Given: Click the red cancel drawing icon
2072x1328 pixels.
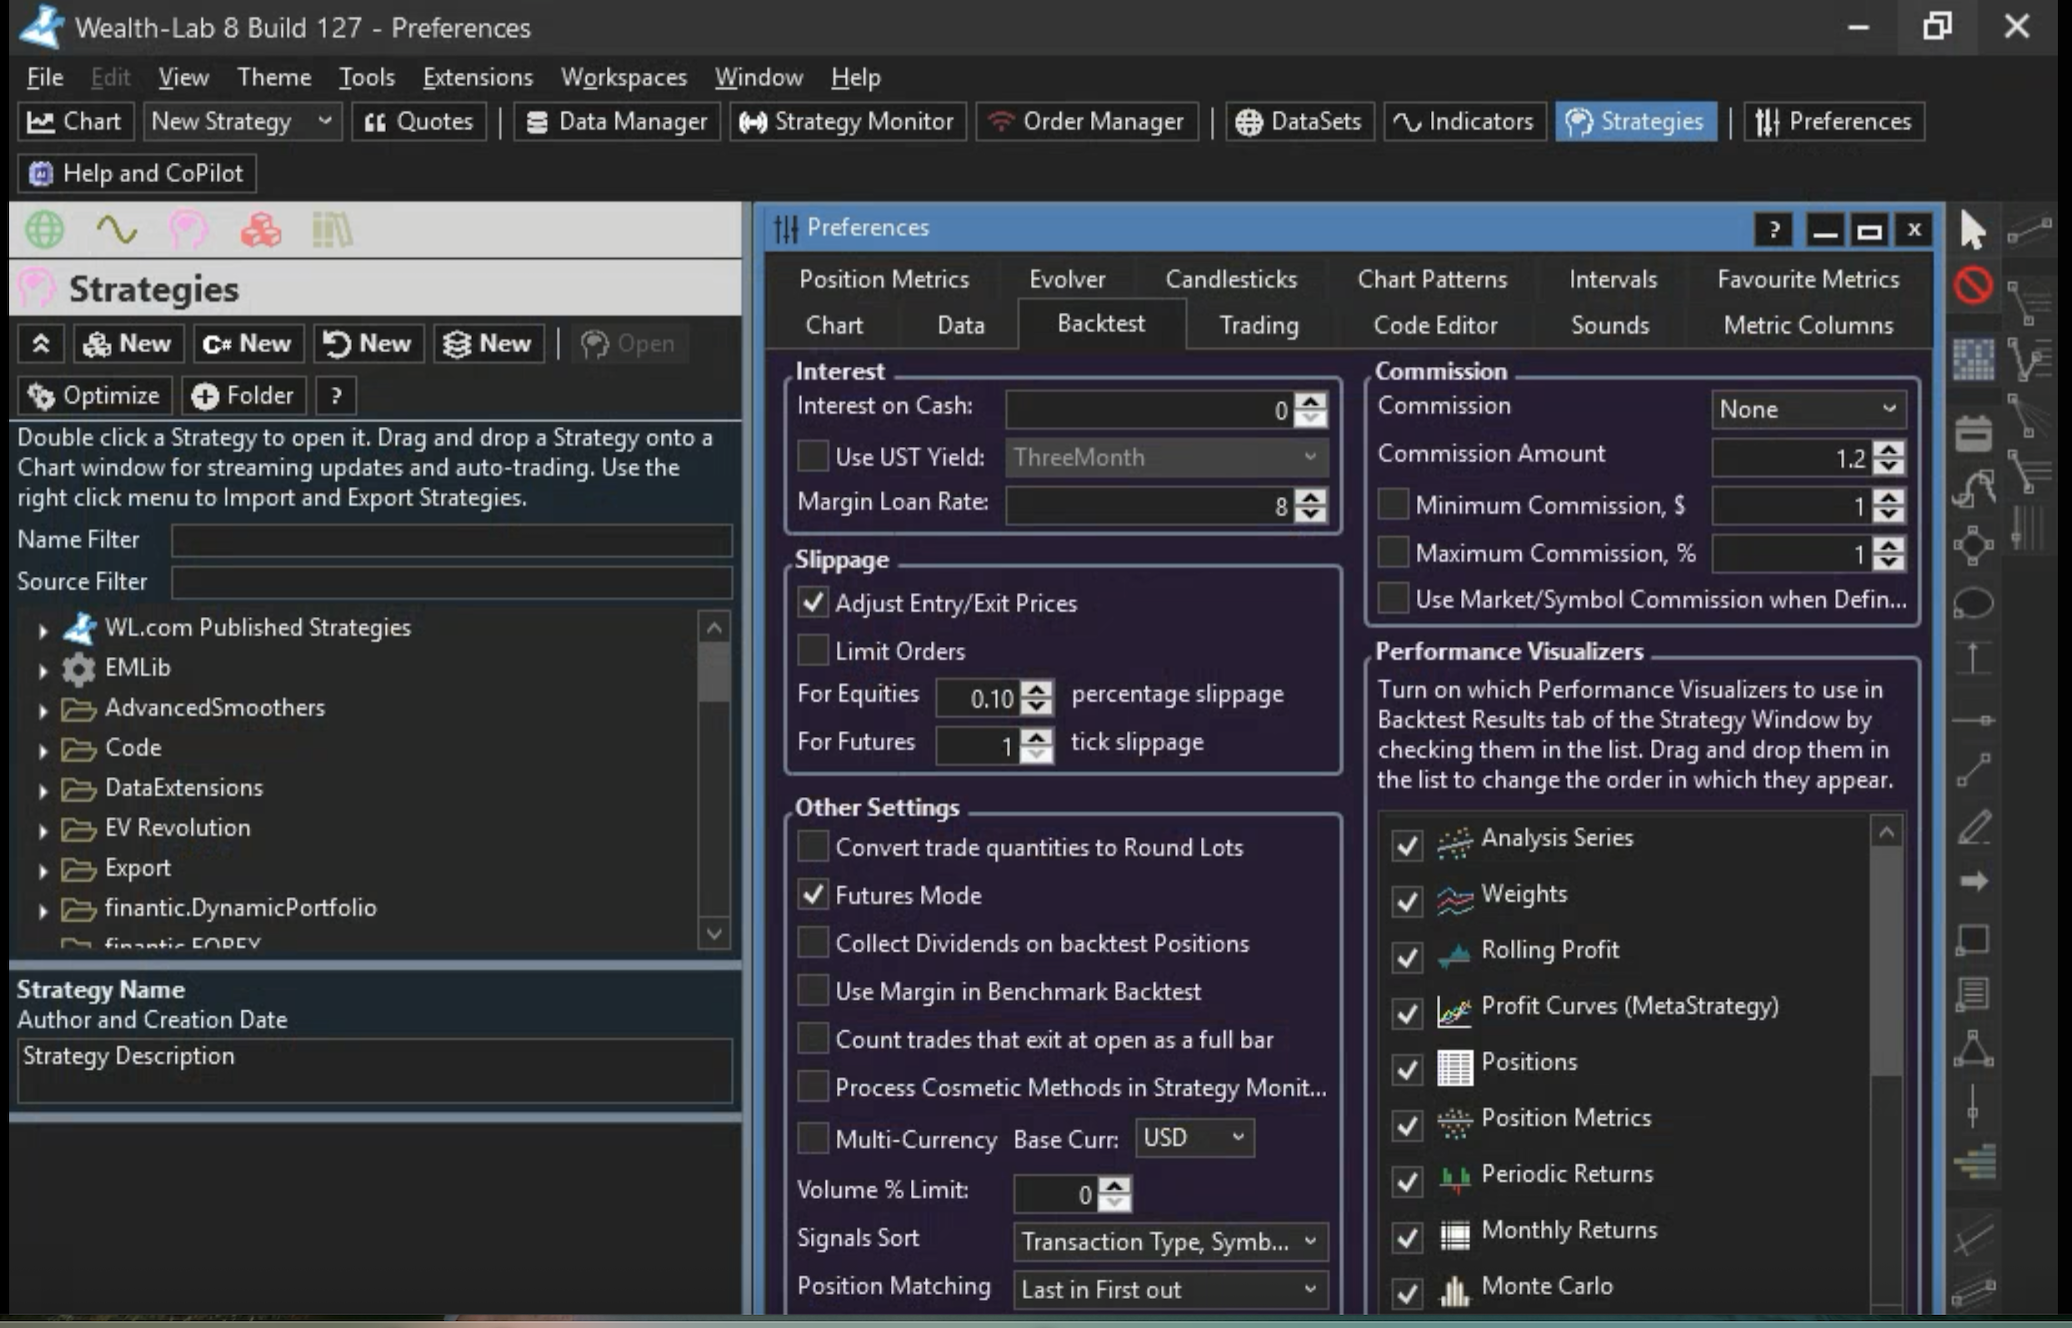Looking at the screenshot, I should tap(1973, 286).
